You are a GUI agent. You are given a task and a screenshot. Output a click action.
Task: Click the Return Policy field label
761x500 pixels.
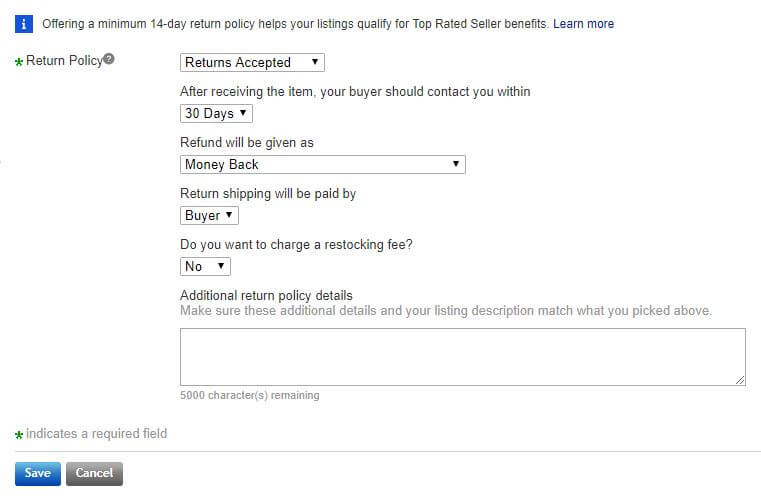click(x=64, y=61)
